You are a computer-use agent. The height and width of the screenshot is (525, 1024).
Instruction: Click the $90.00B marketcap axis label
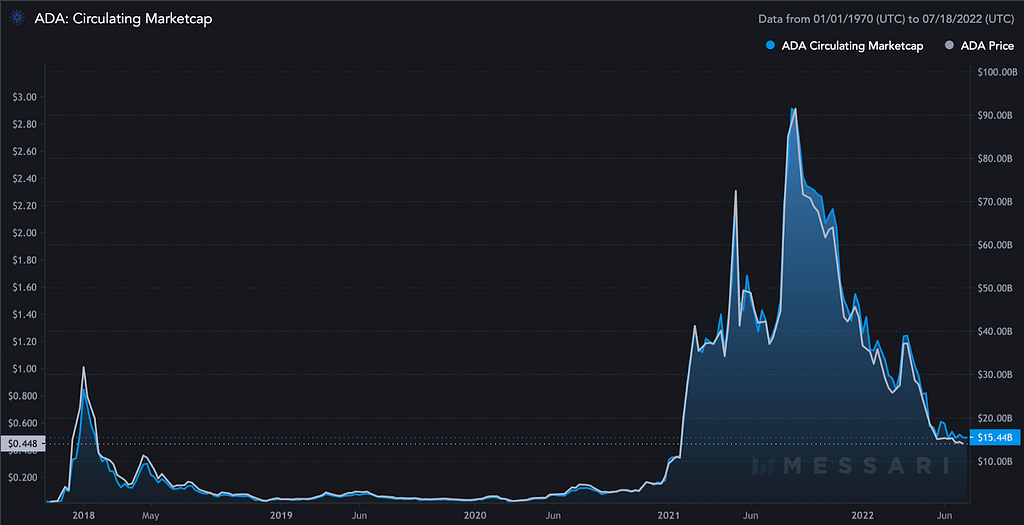995,116
